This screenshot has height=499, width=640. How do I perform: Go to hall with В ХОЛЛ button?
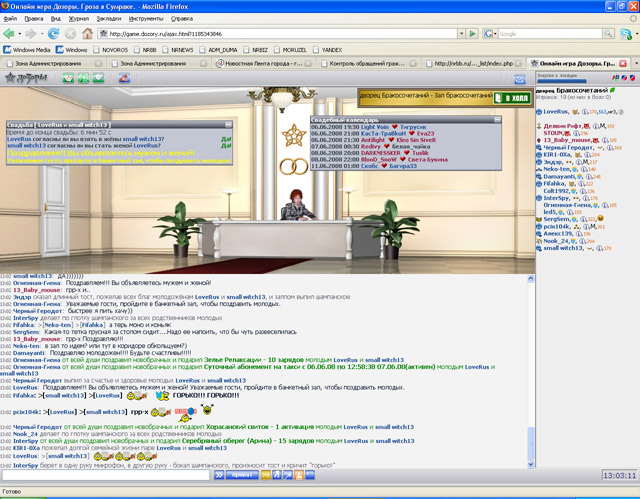[x=511, y=98]
